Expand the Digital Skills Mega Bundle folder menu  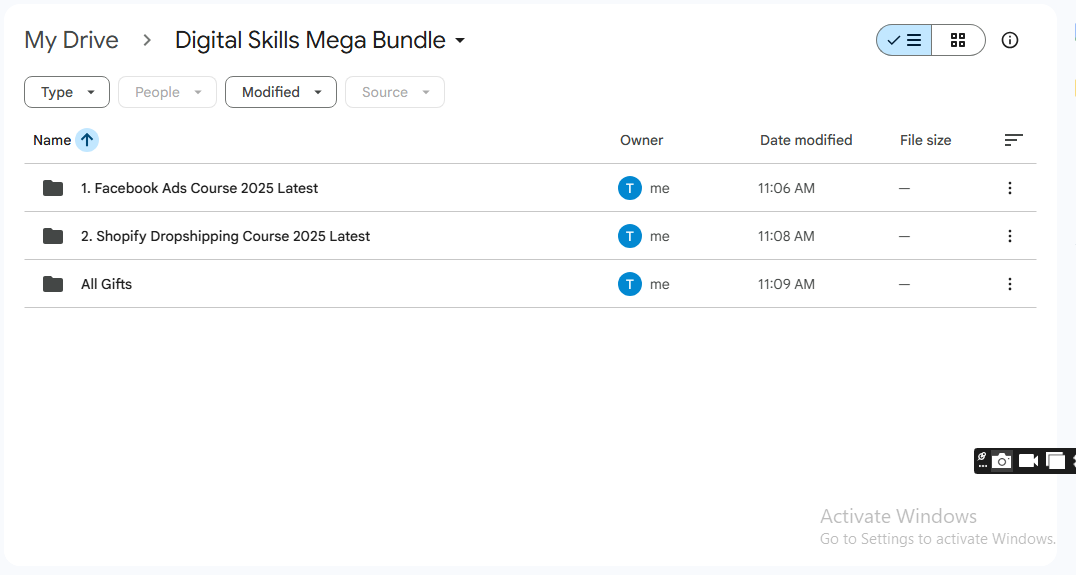[460, 40]
